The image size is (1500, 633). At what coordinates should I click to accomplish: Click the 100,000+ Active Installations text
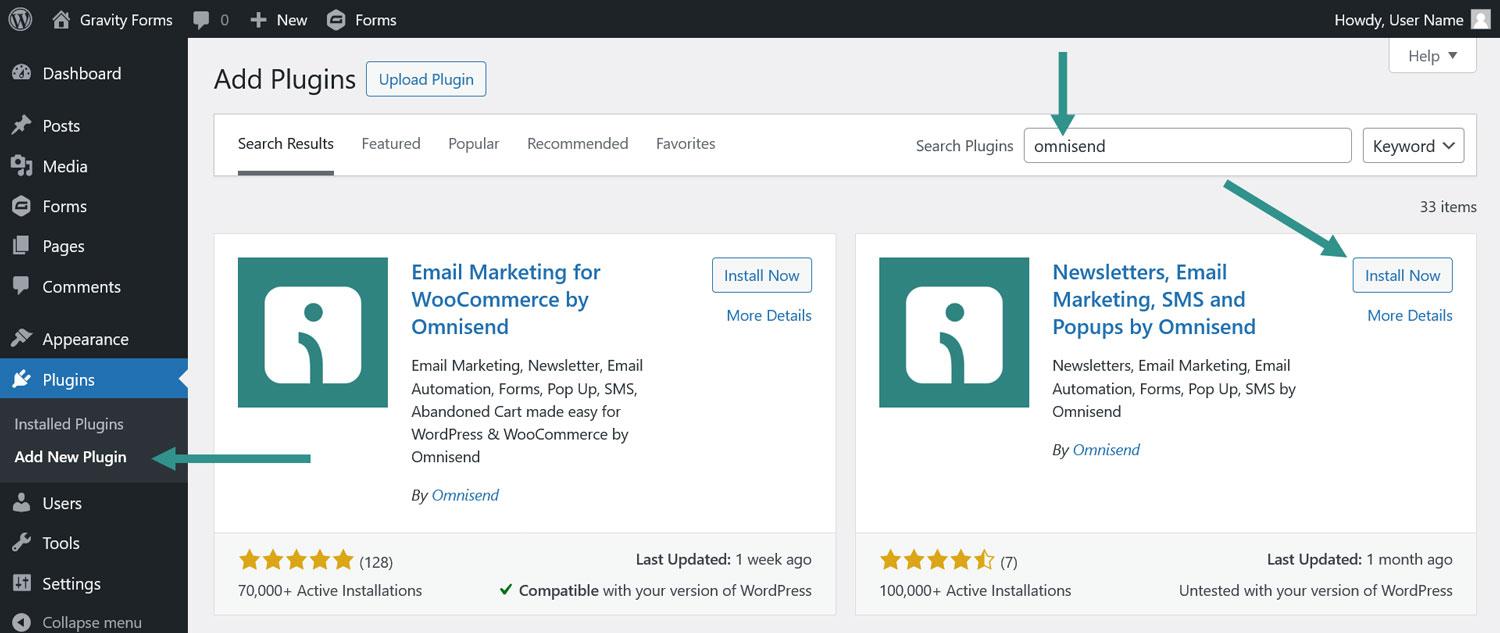click(x=975, y=590)
